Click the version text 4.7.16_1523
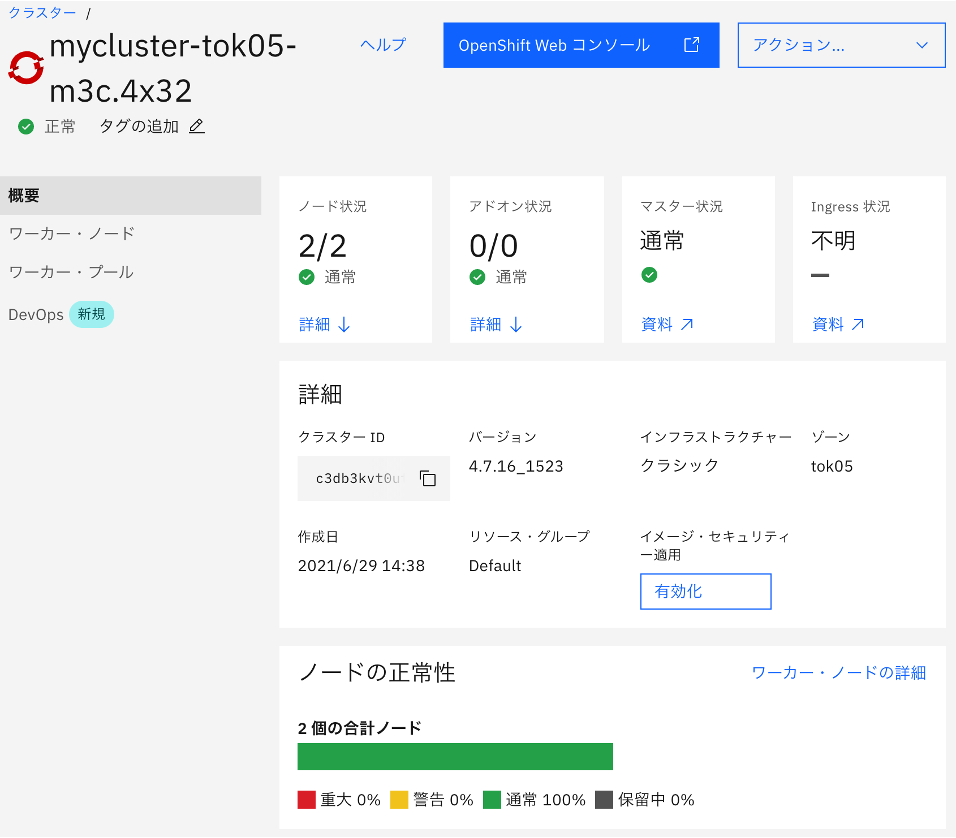The image size is (956, 838). tap(516, 467)
